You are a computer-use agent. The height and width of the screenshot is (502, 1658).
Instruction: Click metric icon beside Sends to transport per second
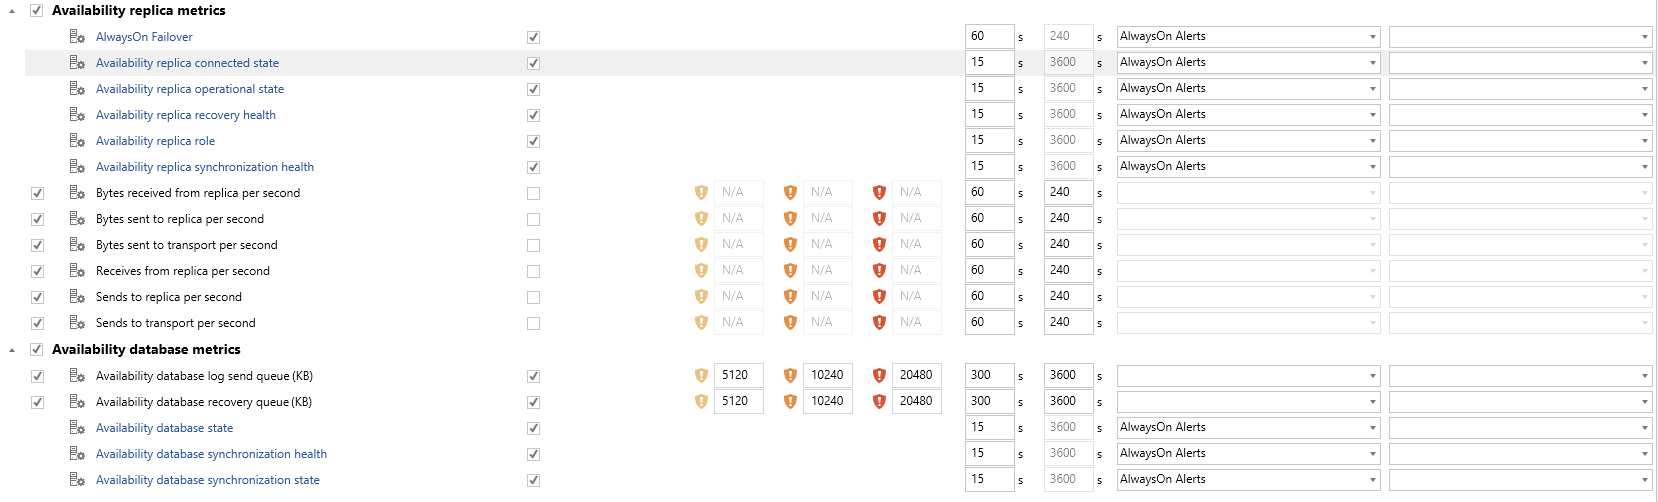click(77, 322)
